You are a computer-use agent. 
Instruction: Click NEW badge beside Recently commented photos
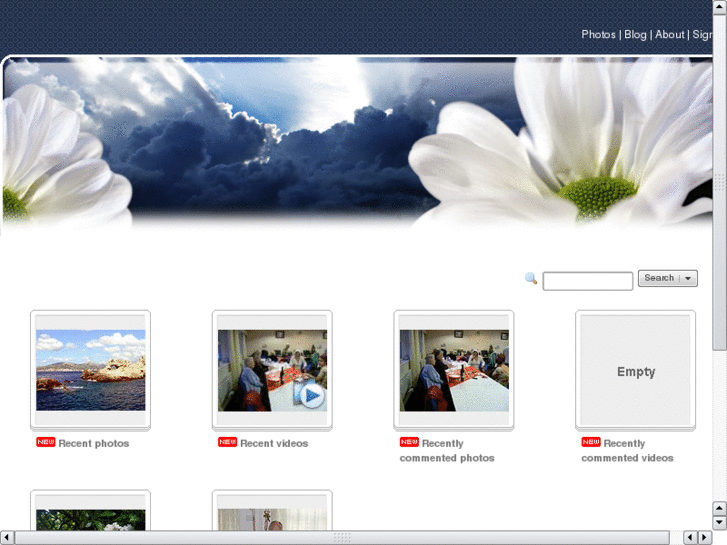pyautogui.click(x=409, y=442)
